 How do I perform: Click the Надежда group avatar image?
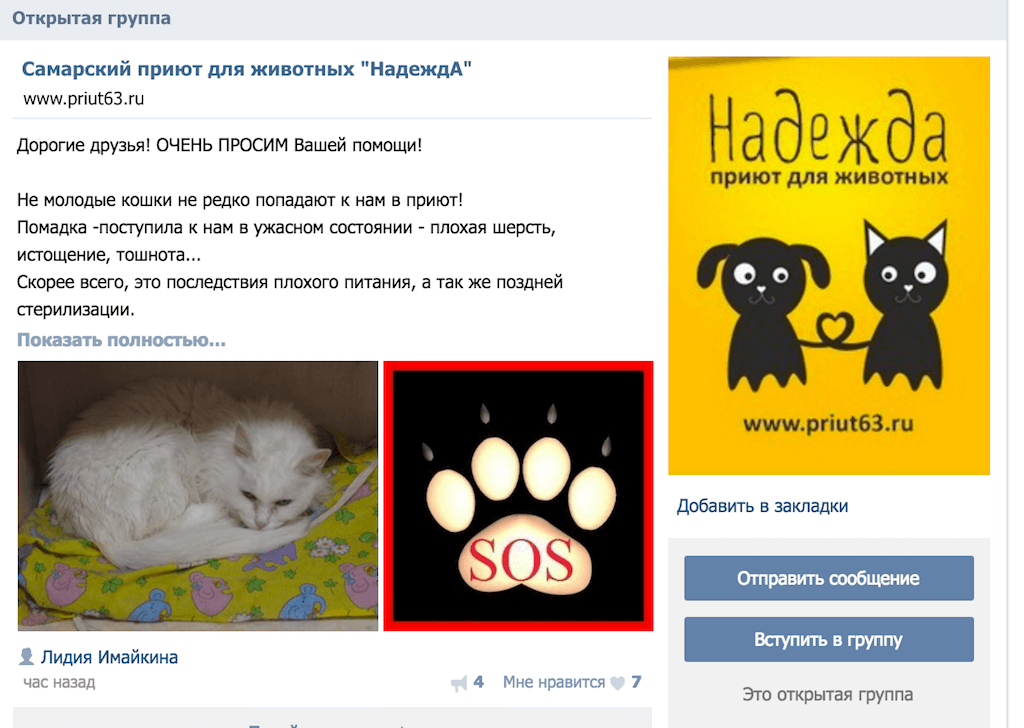[x=829, y=266]
